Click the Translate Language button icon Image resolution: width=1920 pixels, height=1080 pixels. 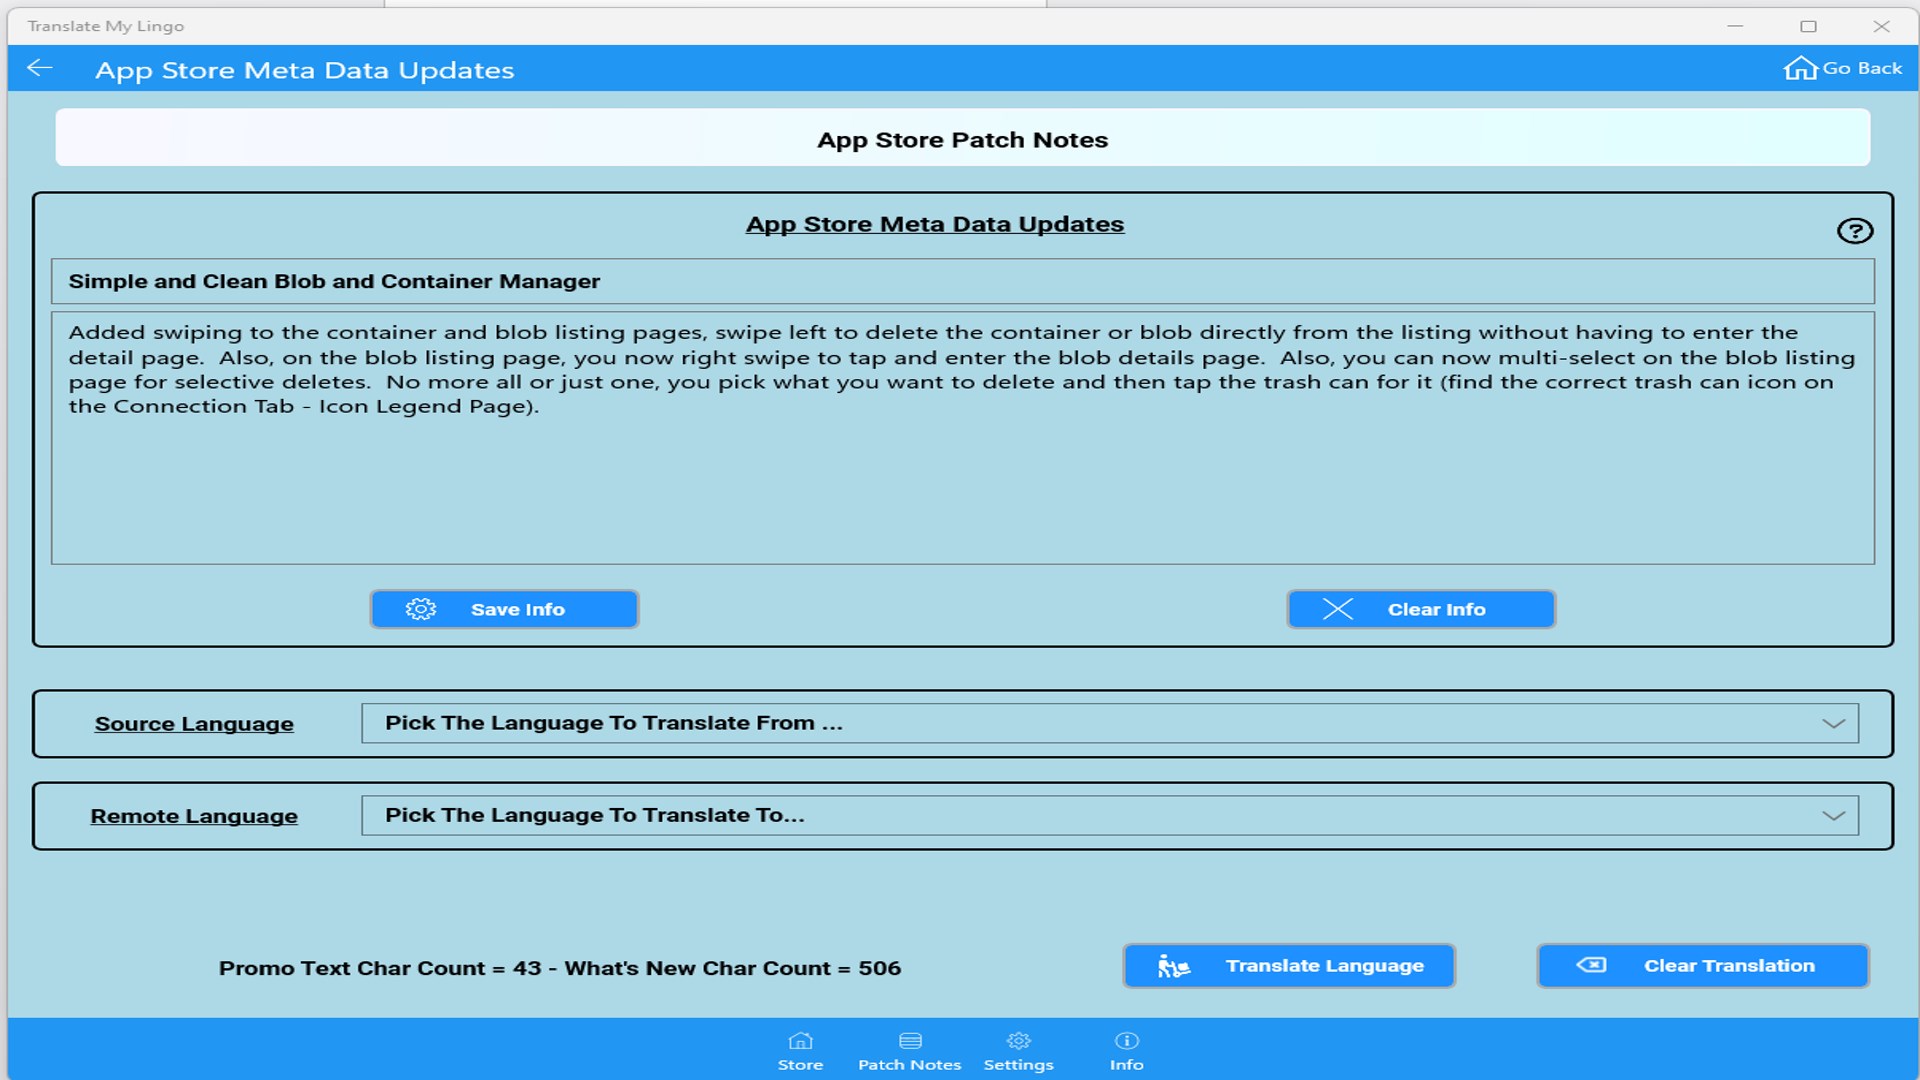pos(1173,966)
